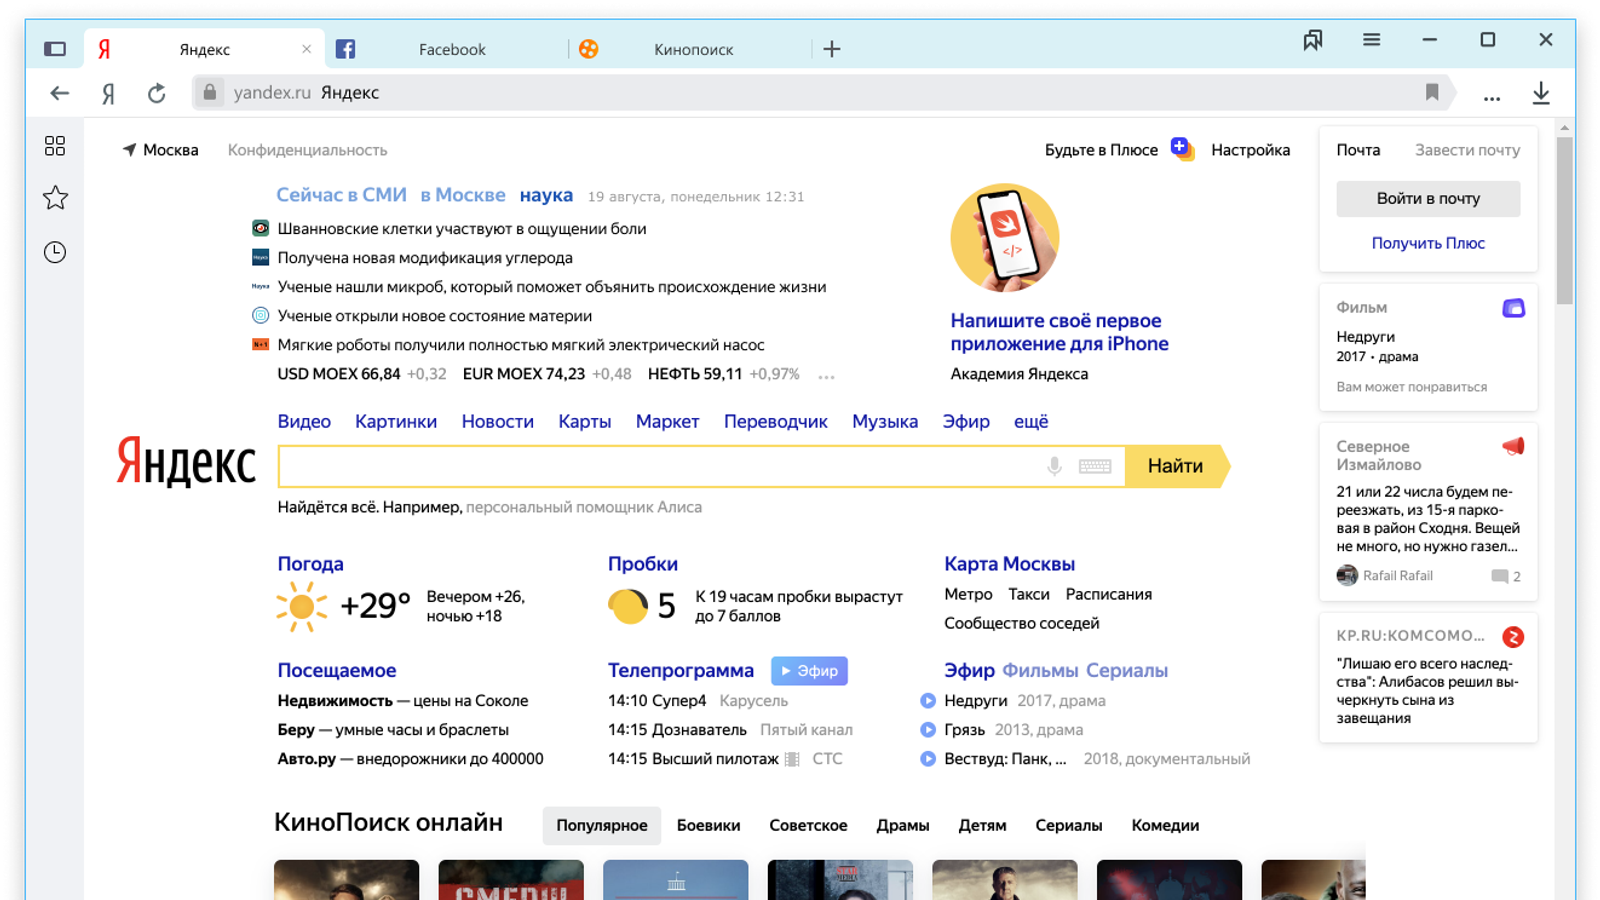
Task: Open the bookmarks collection icon in title bar
Action: coord(1313,40)
